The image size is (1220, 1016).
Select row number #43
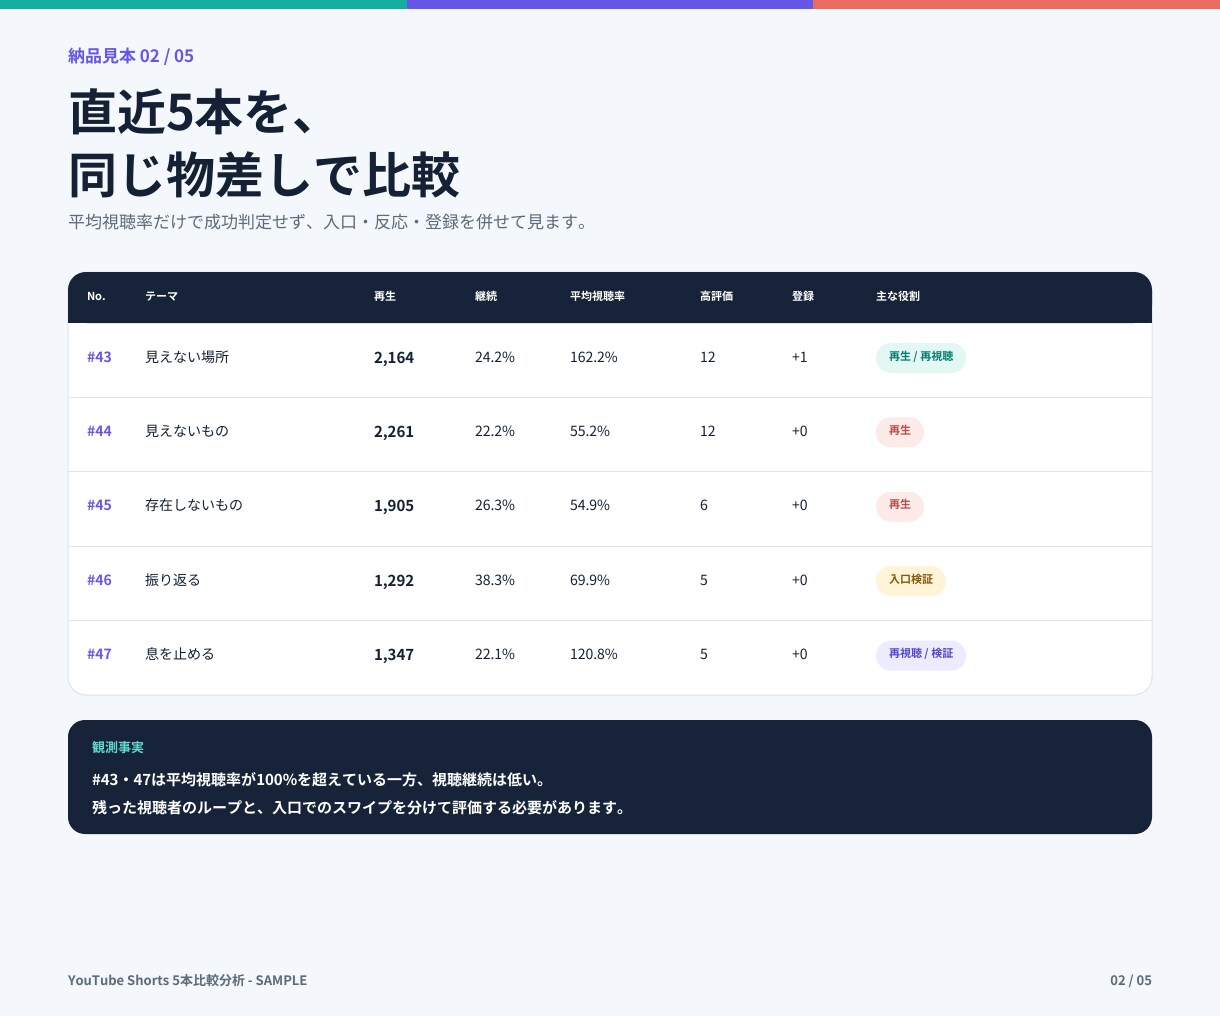99,357
